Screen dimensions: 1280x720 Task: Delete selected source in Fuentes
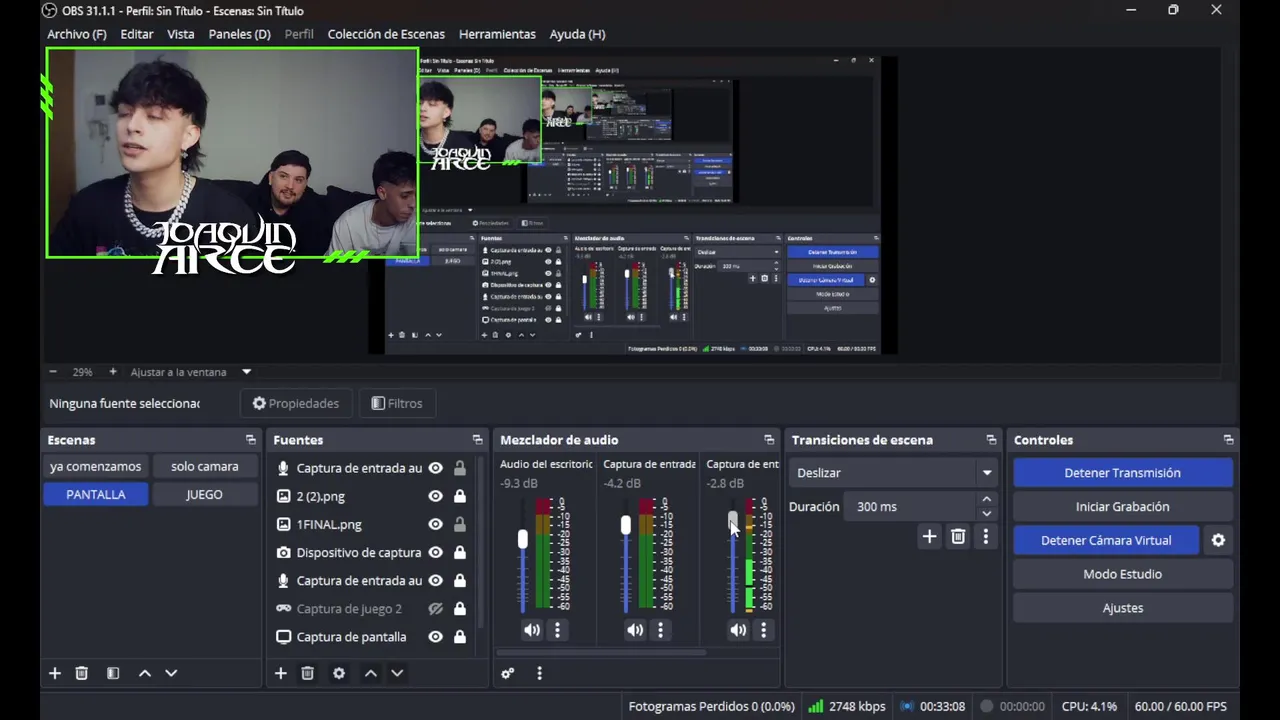pyautogui.click(x=308, y=673)
